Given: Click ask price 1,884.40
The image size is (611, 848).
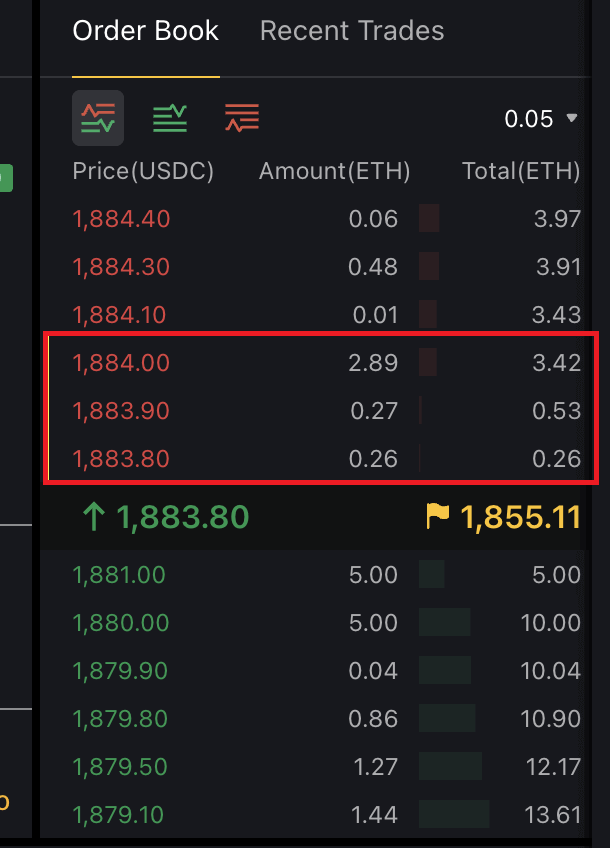Looking at the screenshot, I should 121,219.
